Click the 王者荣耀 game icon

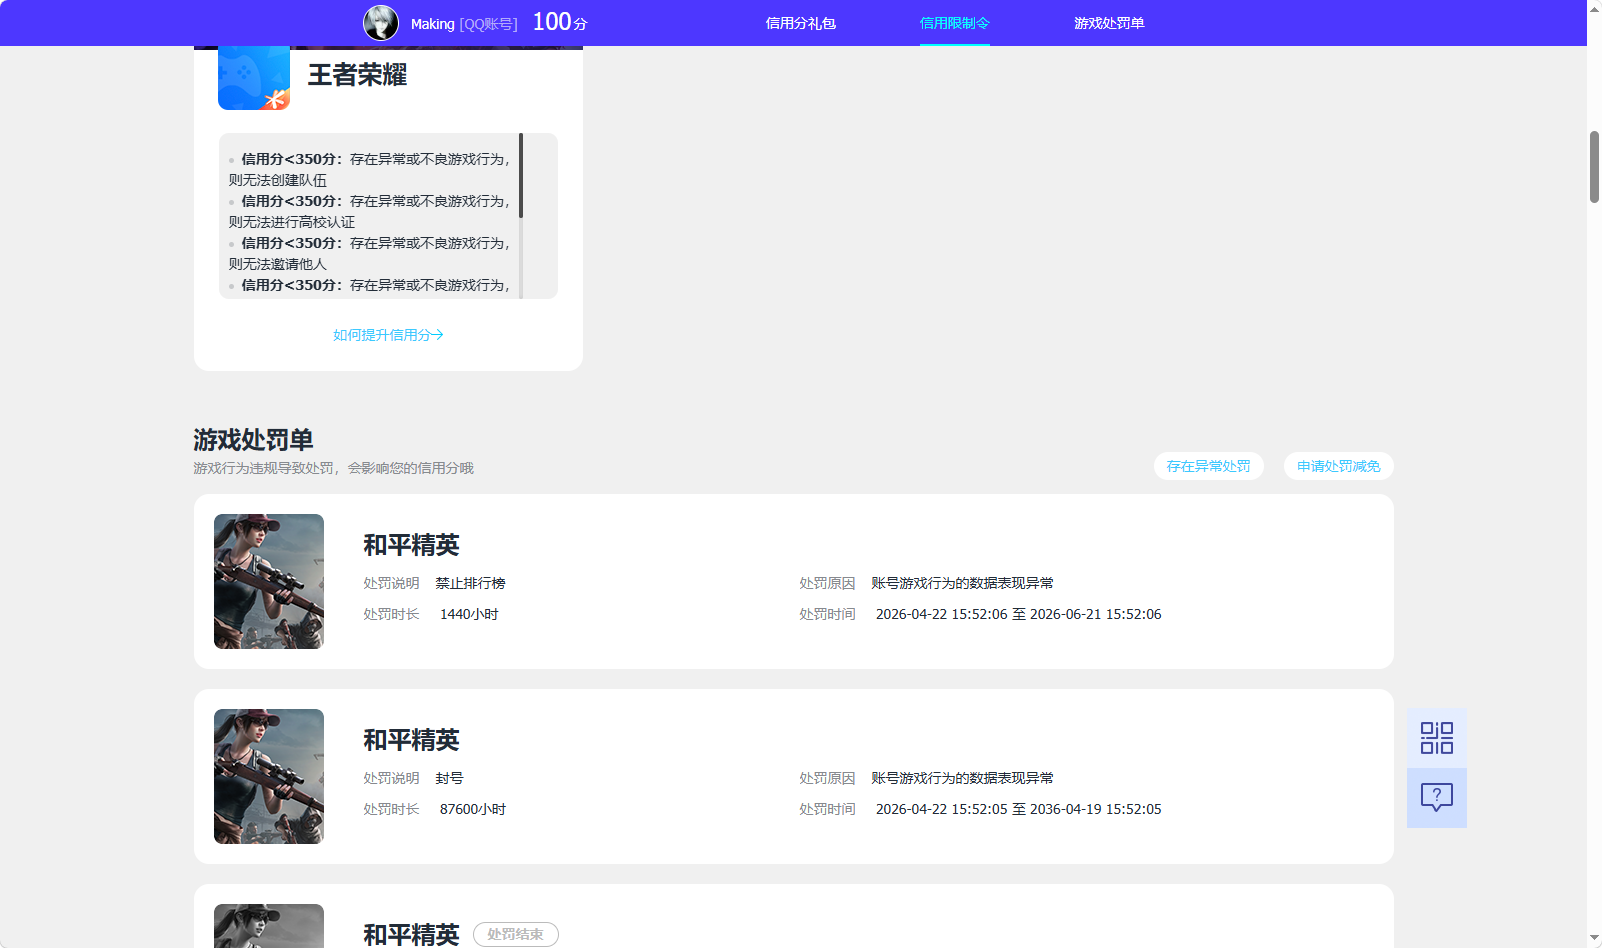click(254, 78)
